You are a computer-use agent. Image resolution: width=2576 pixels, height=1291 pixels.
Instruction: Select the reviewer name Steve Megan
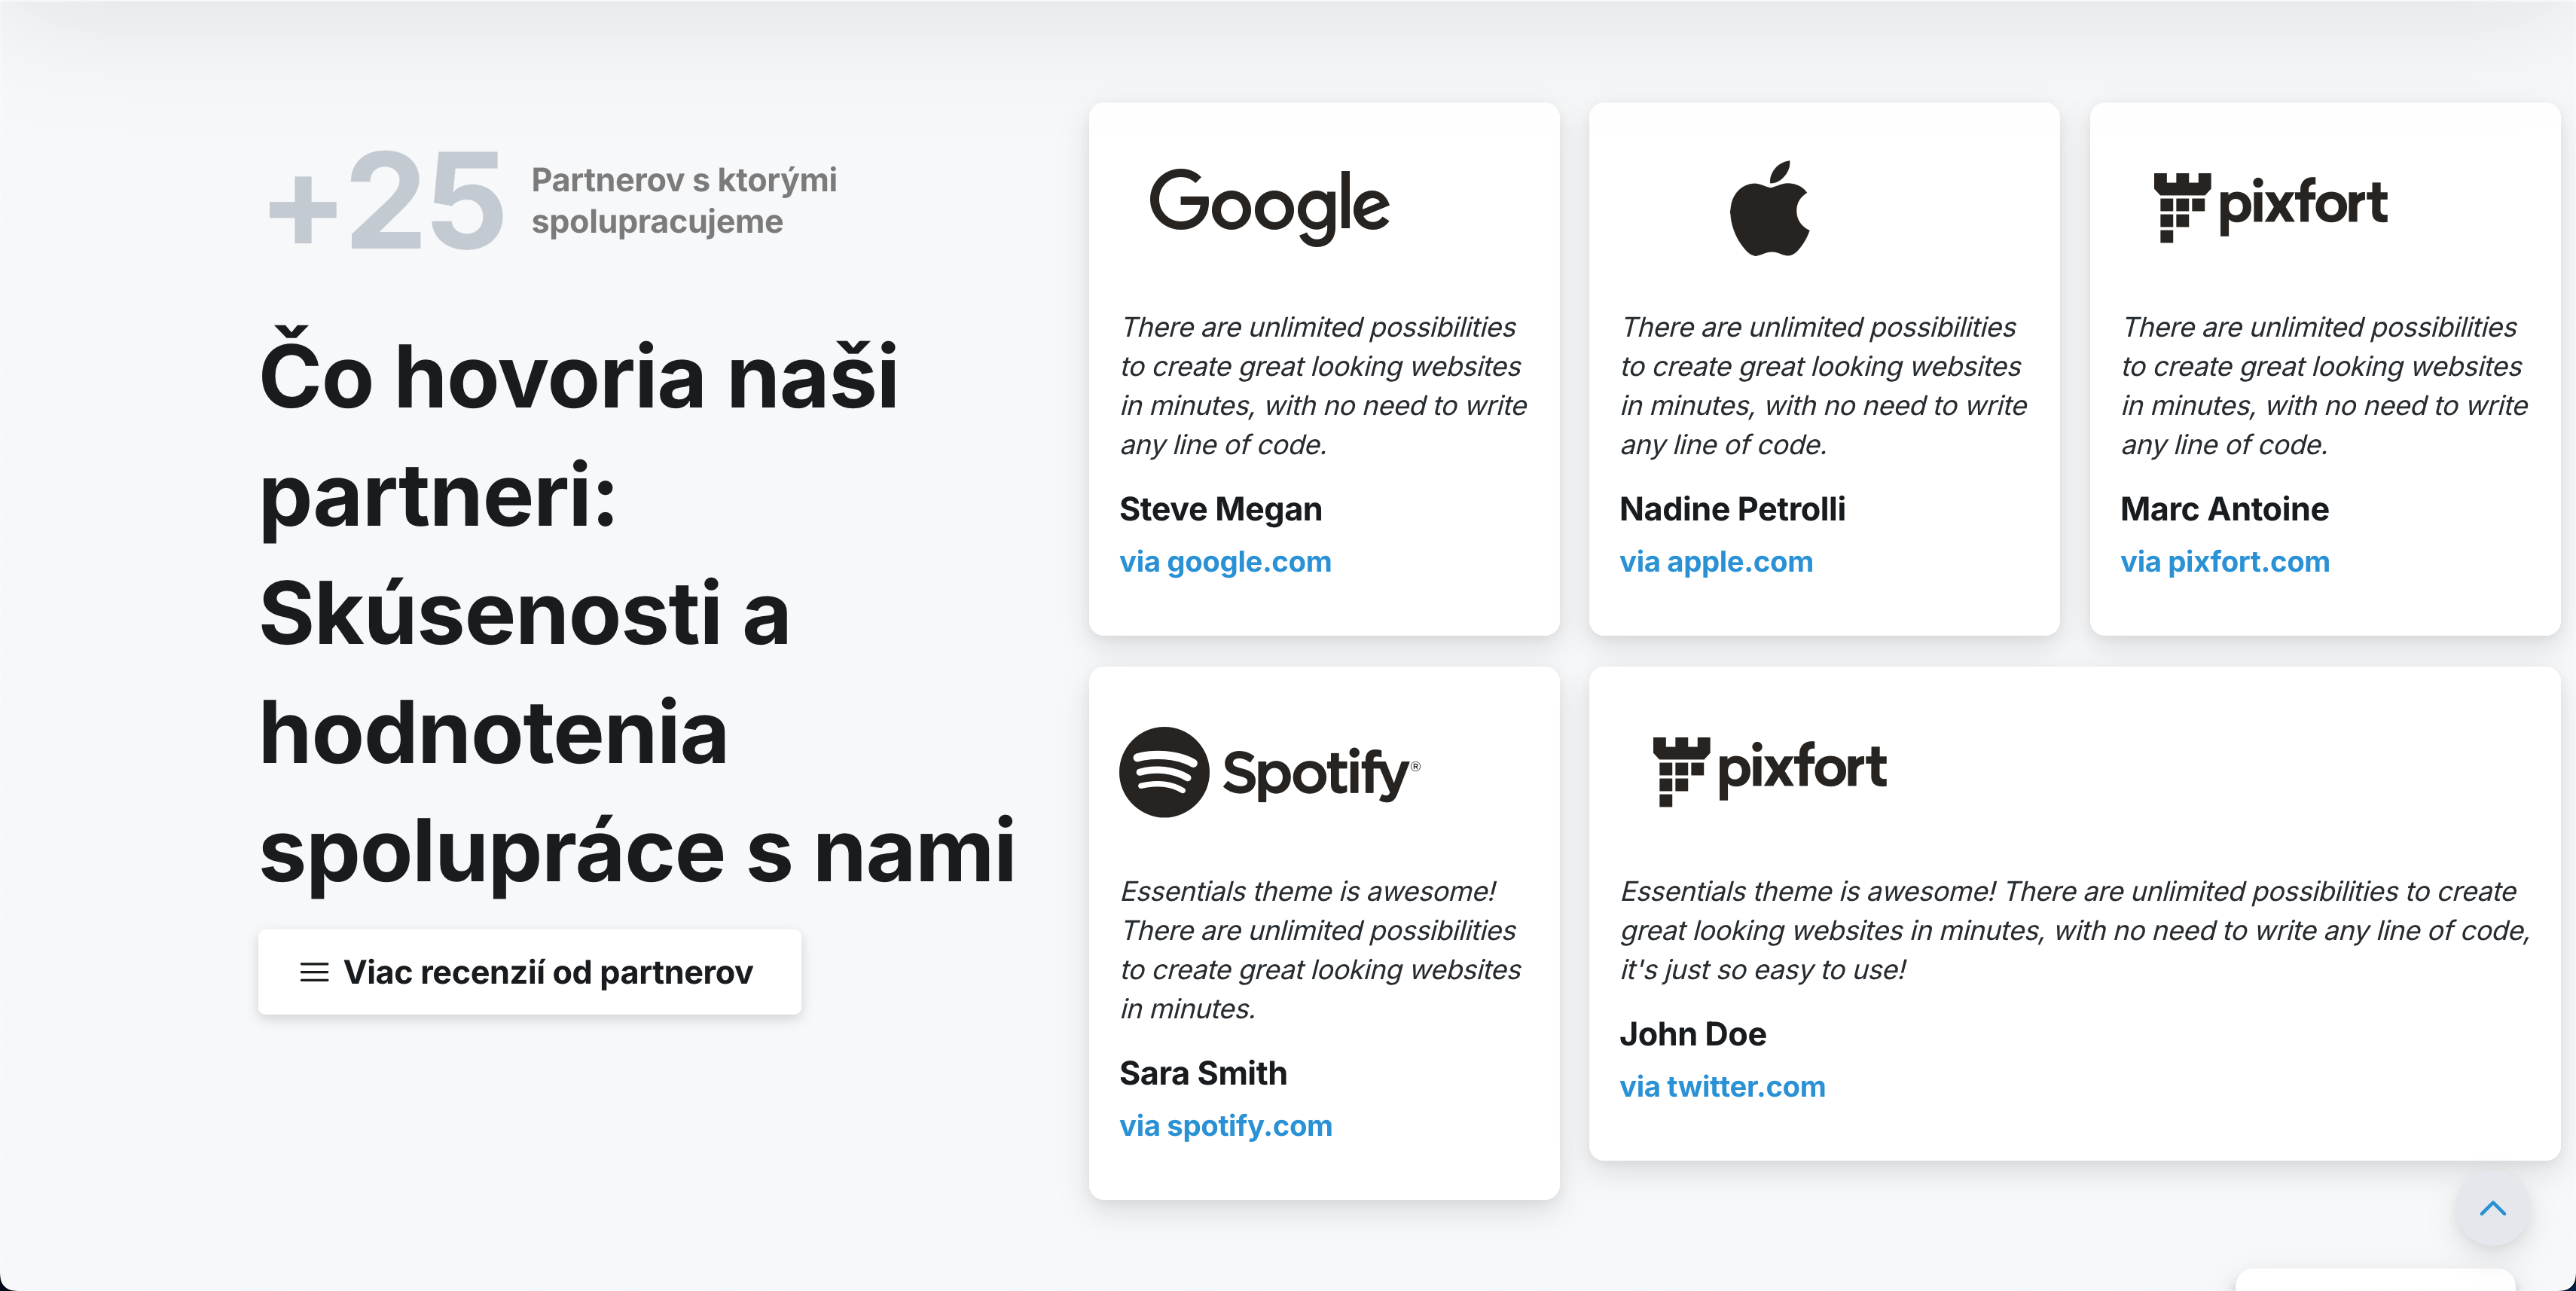pyautogui.click(x=1220, y=509)
